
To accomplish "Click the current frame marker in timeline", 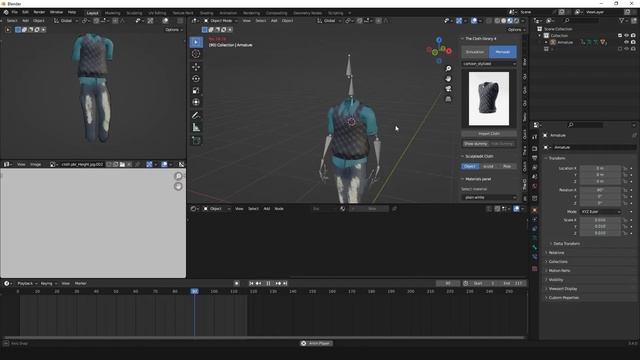I will [195, 291].
